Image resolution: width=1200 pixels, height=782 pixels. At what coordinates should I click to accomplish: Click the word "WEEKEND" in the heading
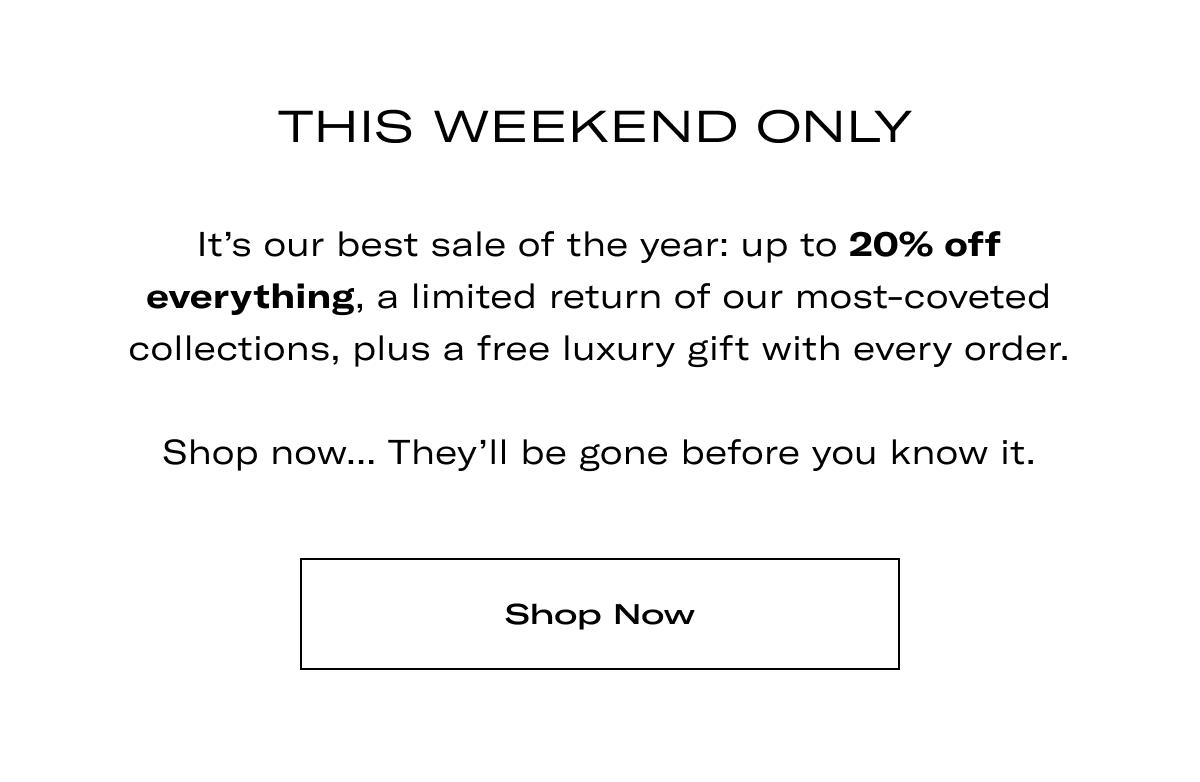[585, 127]
